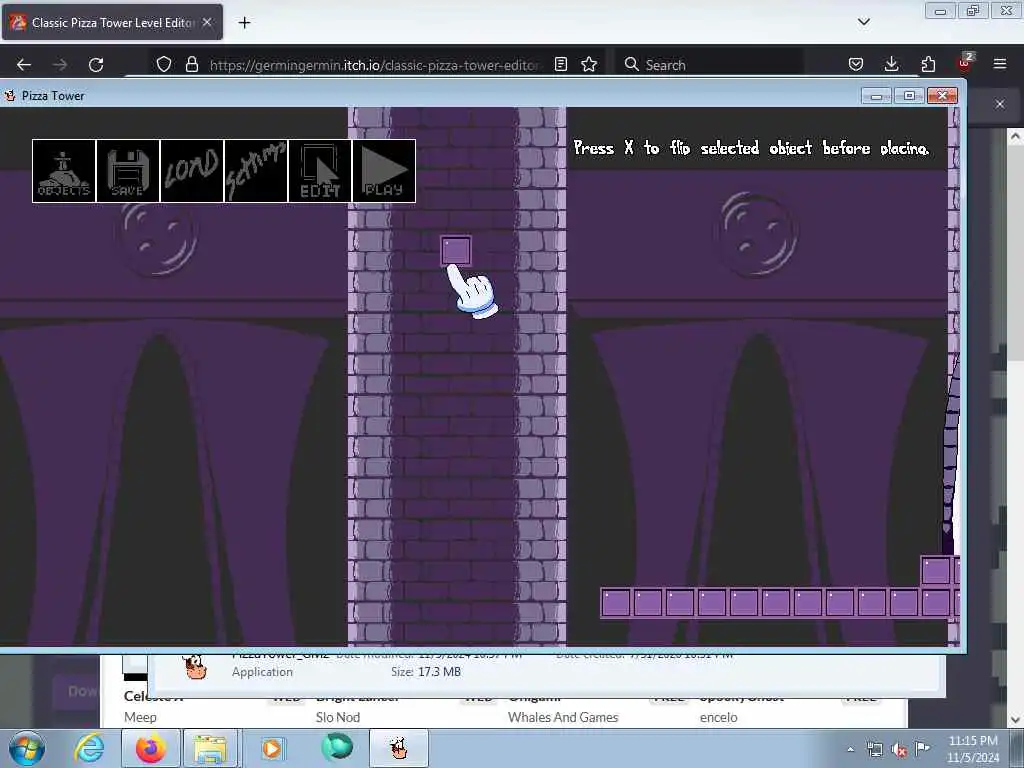View site security lock info
The image size is (1024, 768).
(191, 64)
